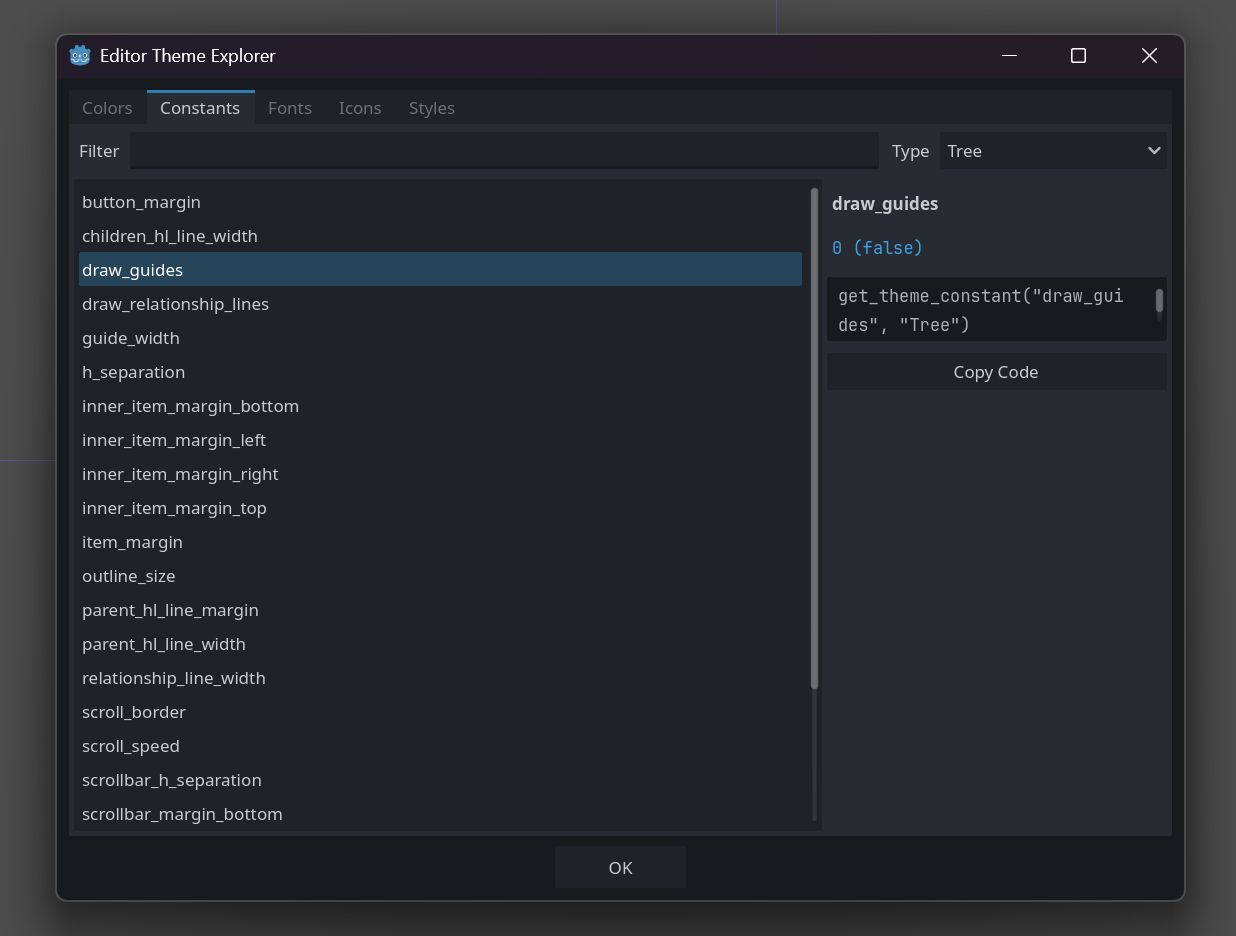
Task: Select inner_item_margin_top entry
Action: 440,508
